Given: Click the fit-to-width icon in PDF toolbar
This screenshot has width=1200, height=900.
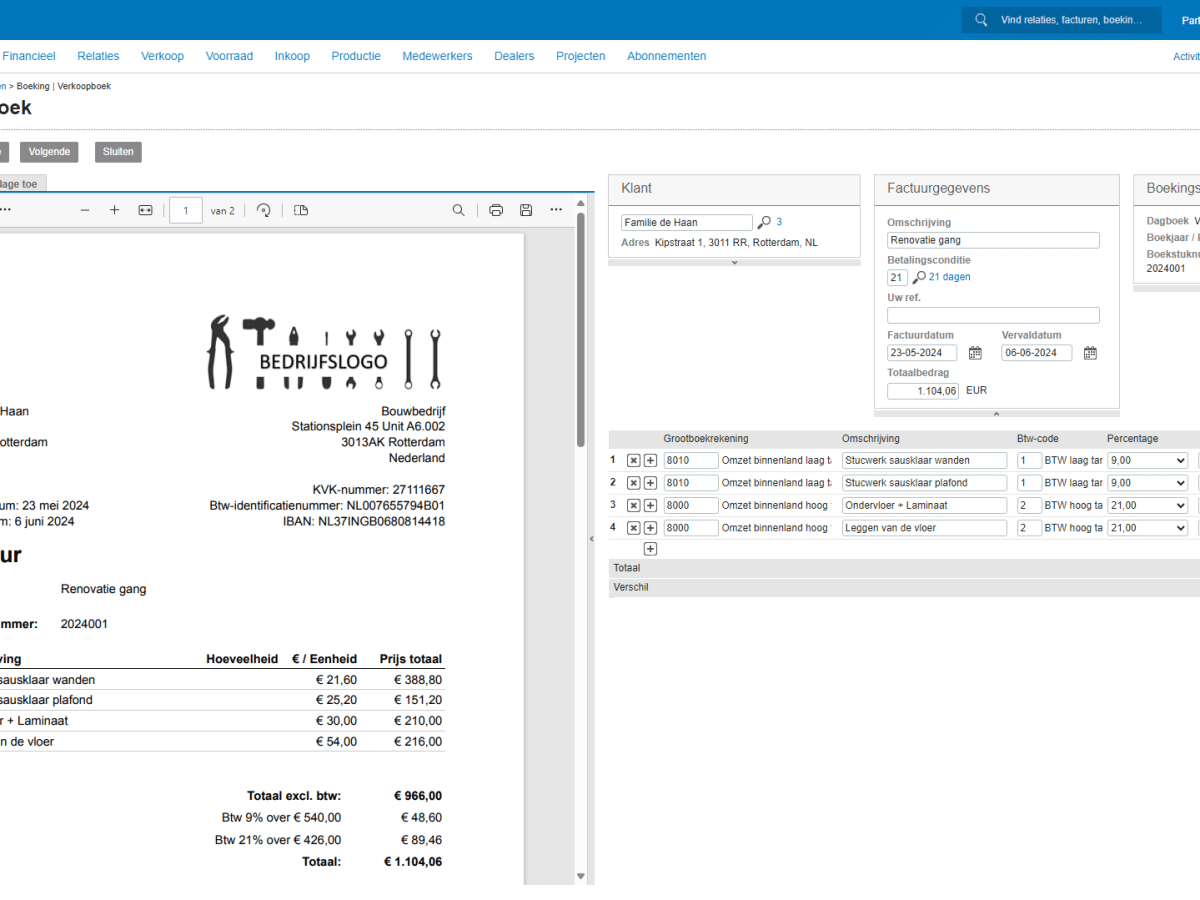Looking at the screenshot, I should pyautogui.click(x=145, y=210).
